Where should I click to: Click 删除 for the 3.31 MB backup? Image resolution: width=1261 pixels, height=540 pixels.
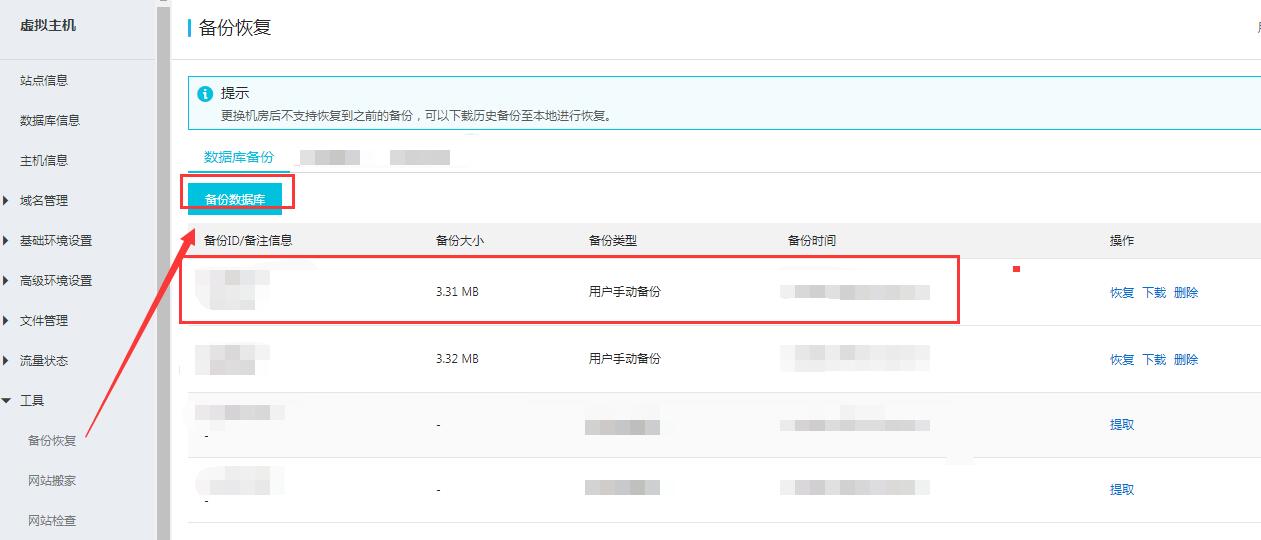[1186, 293]
